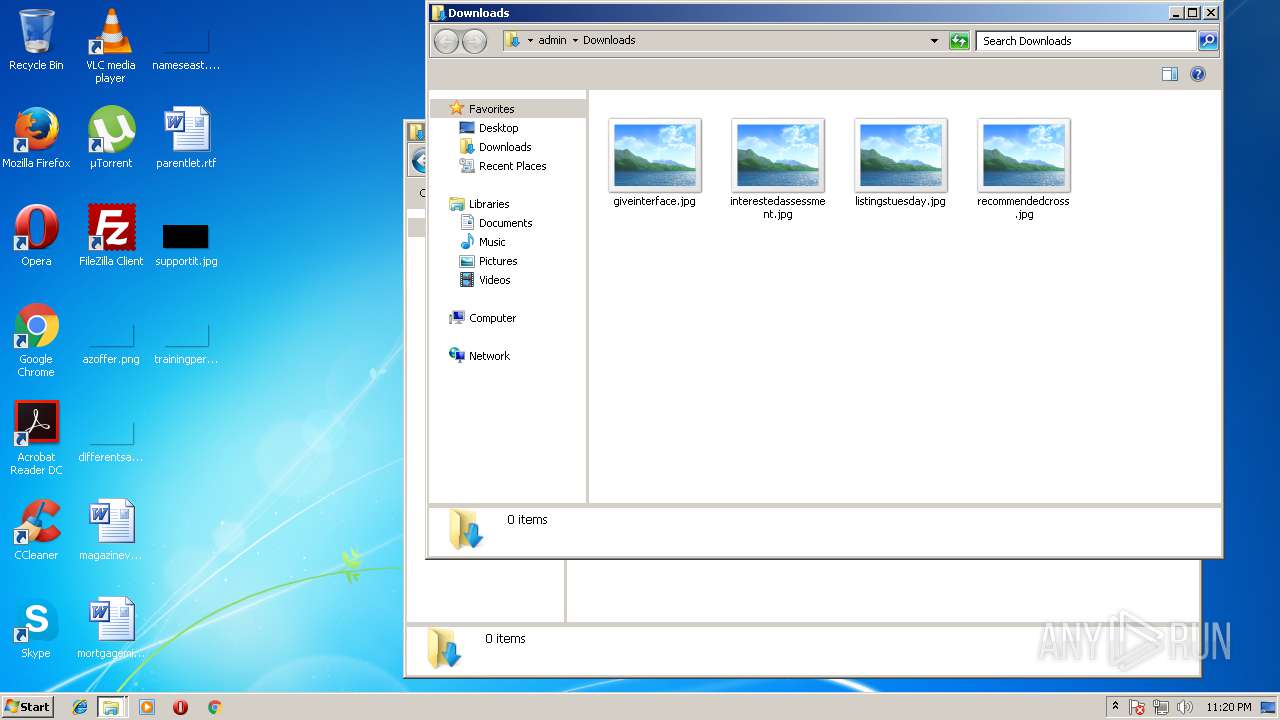Open the Explorer help button
Screen dimensions: 1280x720
pos(1198,74)
